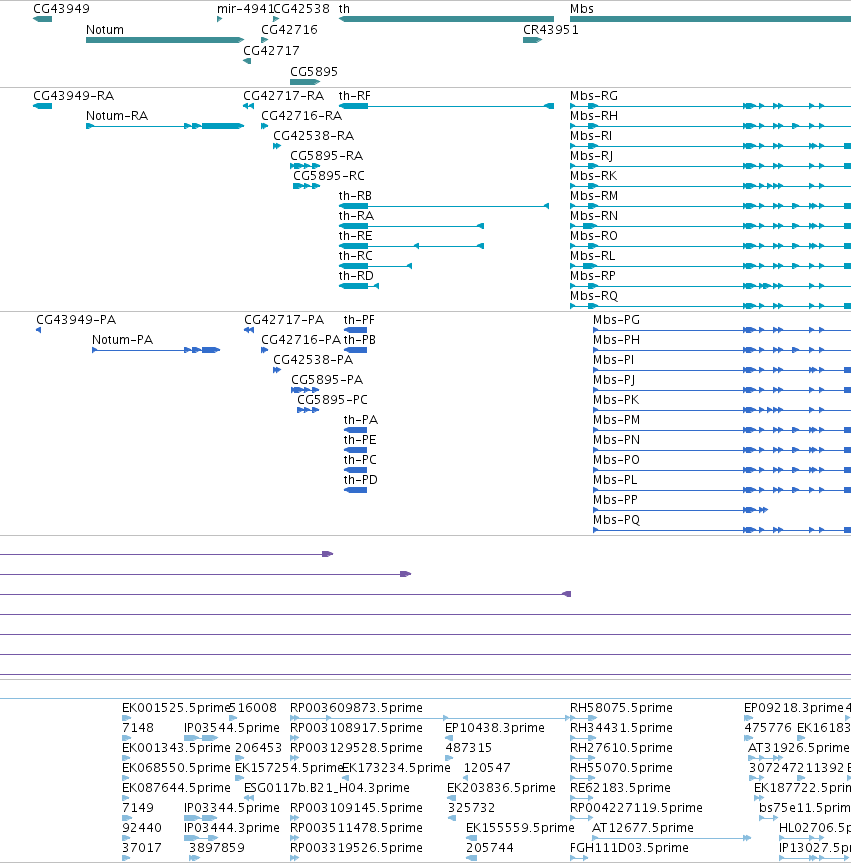Select the AT31926.5prime EST label
The image size is (851, 863).
pyautogui.click(x=799, y=747)
